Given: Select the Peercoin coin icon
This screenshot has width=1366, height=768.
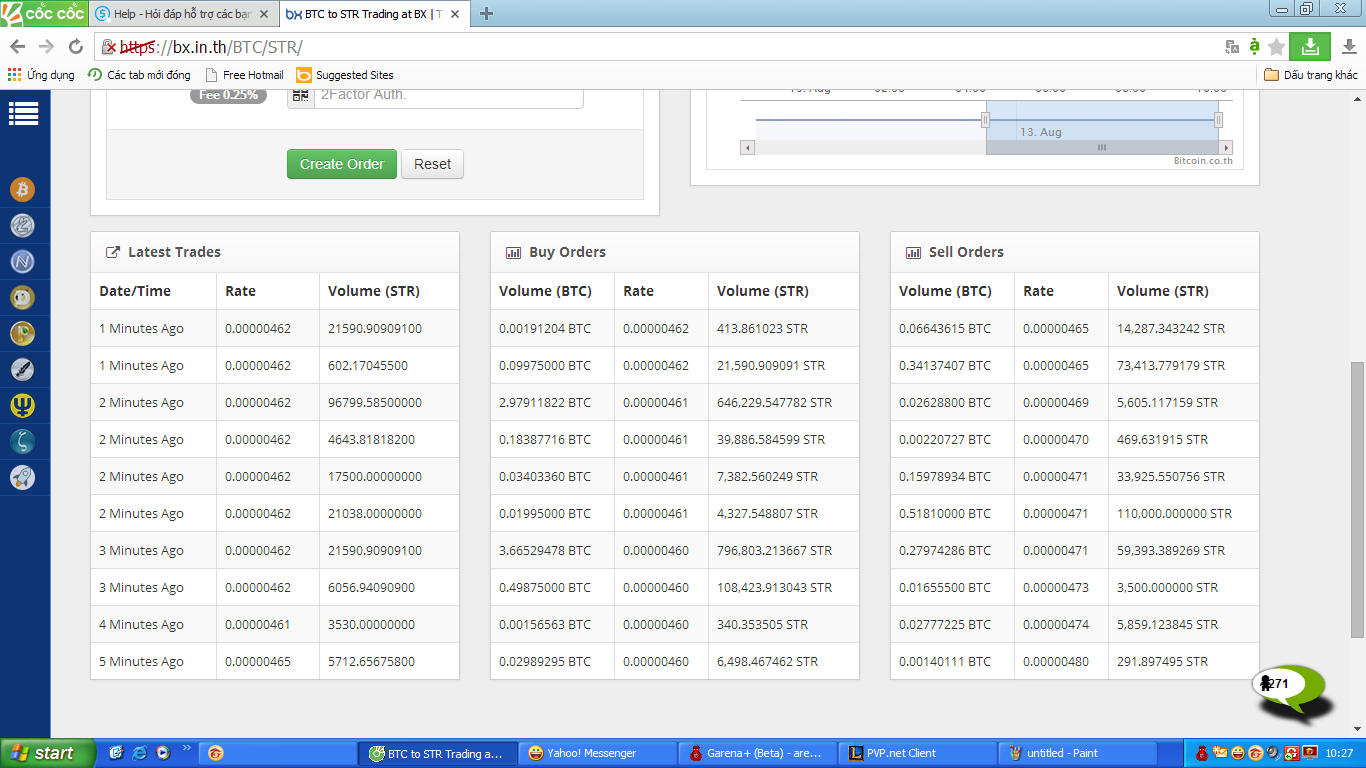Looking at the screenshot, I should click(x=22, y=334).
